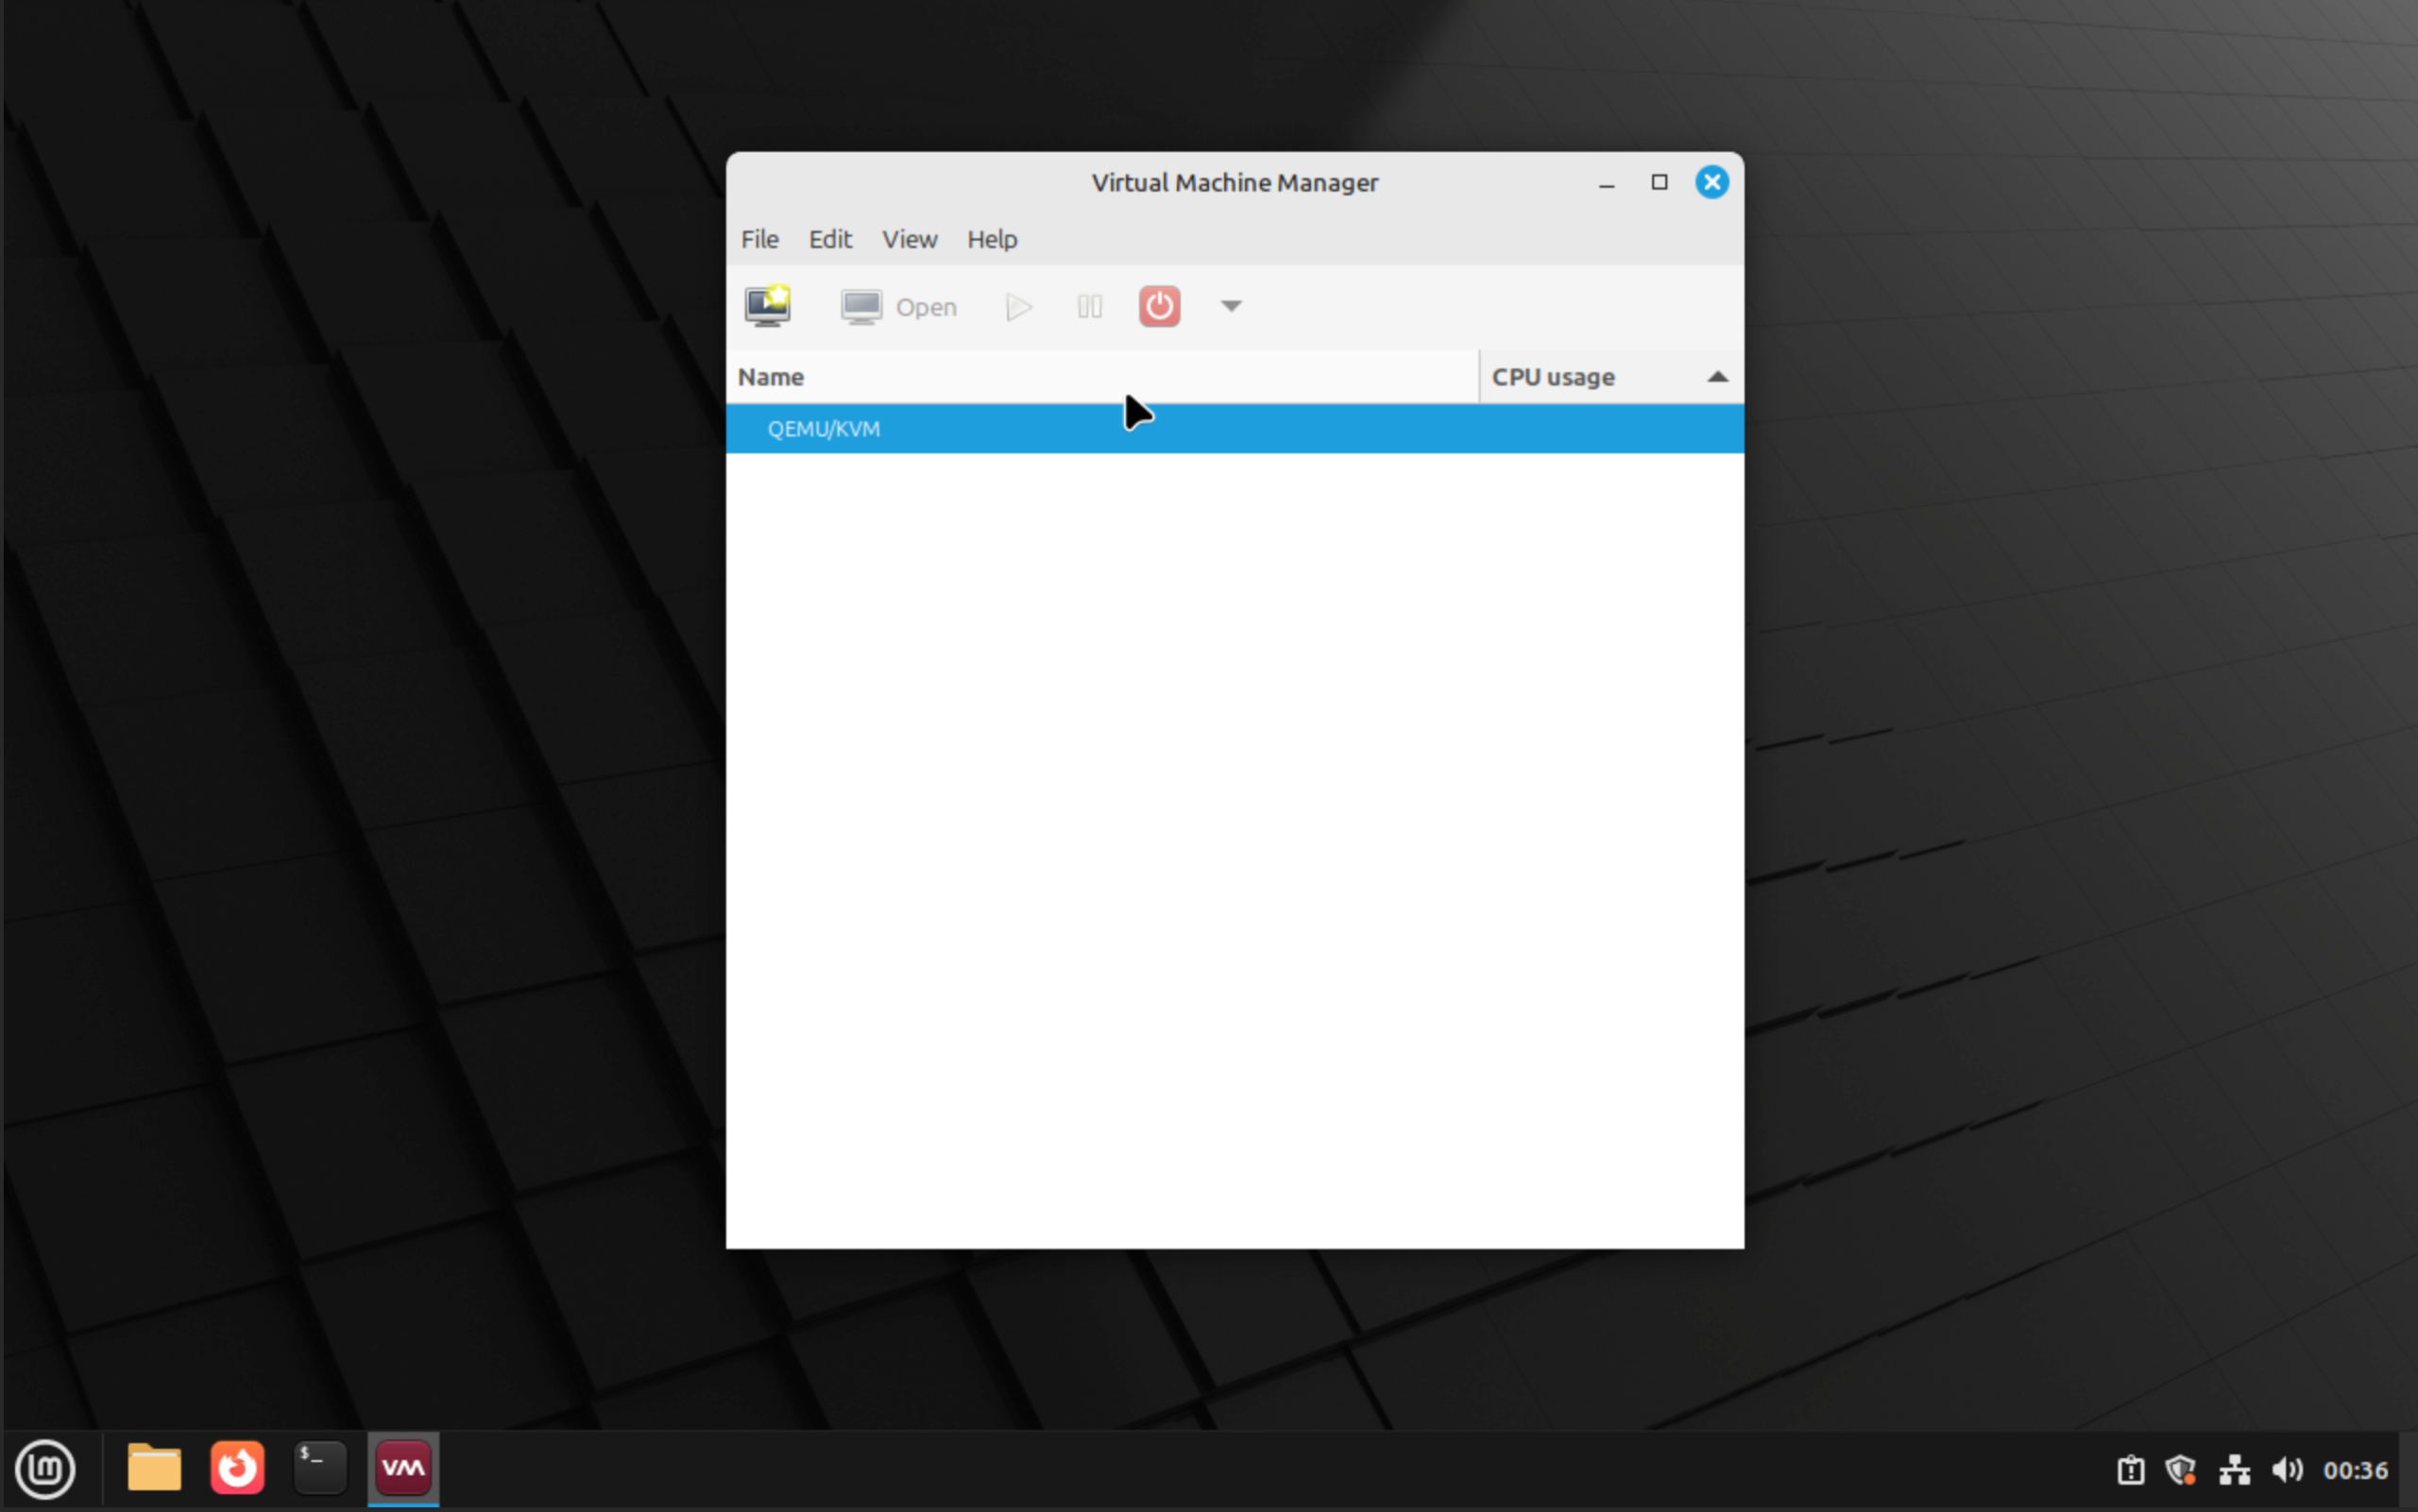Open the View menu

[x=908, y=239]
